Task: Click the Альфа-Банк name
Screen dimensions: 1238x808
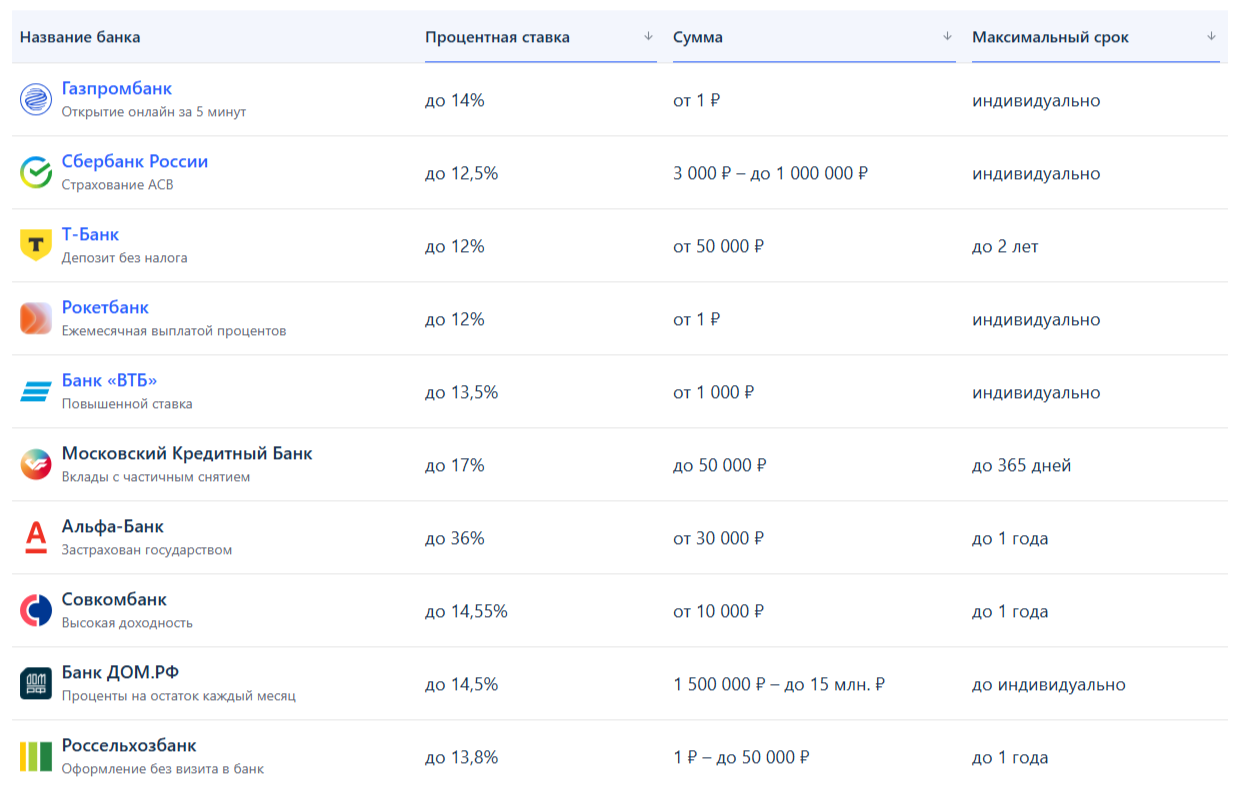Action: (x=113, y=527)
